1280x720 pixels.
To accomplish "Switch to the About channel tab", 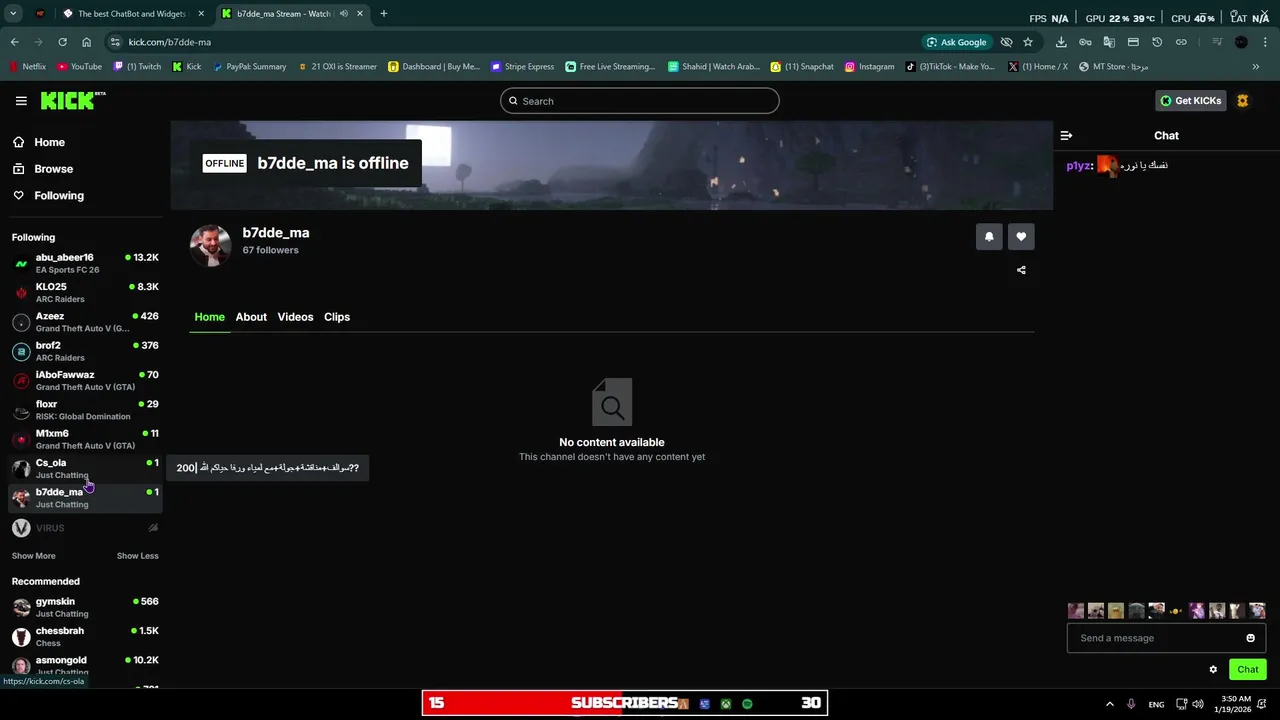I will pos(251,317).
